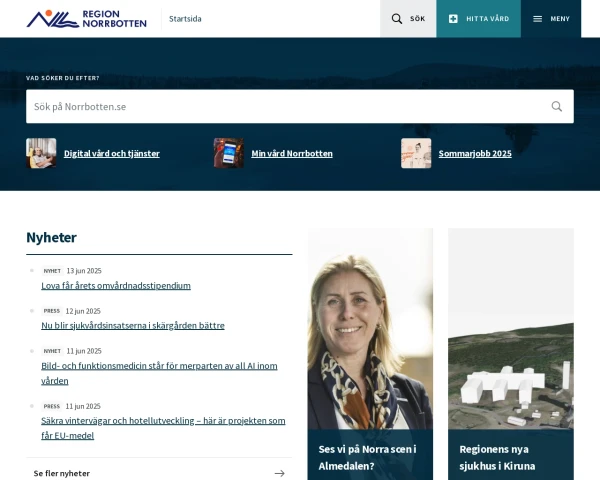Click the Kiruna hospital rendering image

pos(511,329)
